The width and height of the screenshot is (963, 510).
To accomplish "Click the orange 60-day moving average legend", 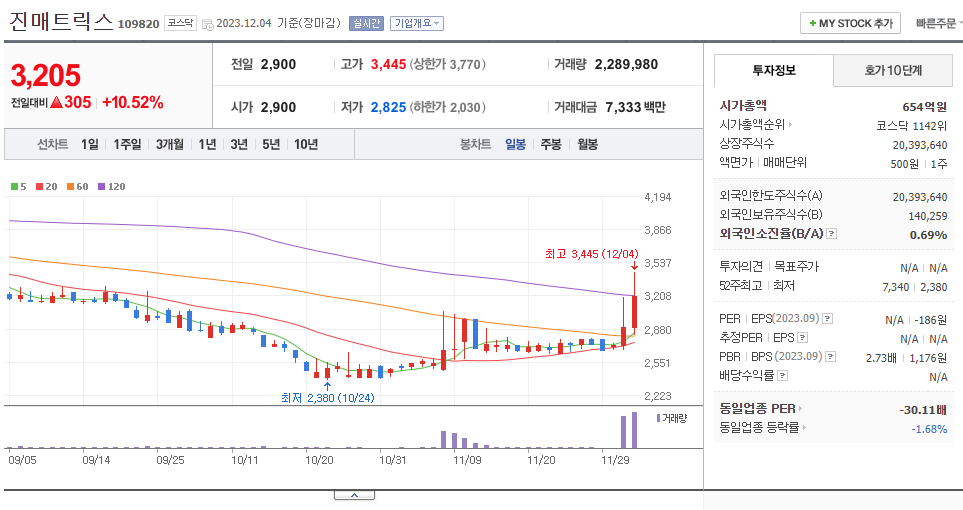I will pos(78,187).
